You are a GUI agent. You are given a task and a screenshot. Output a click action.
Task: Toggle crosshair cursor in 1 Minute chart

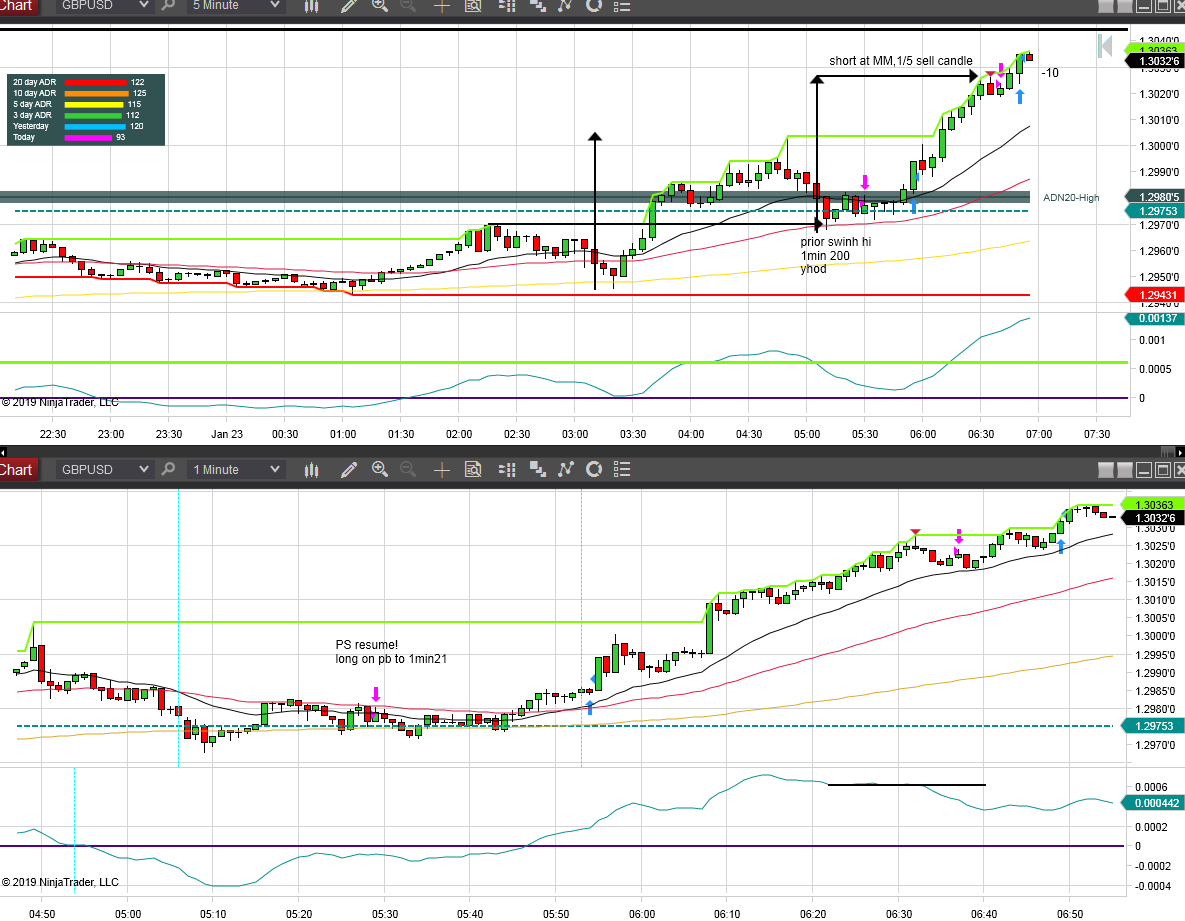click(442, 470)
